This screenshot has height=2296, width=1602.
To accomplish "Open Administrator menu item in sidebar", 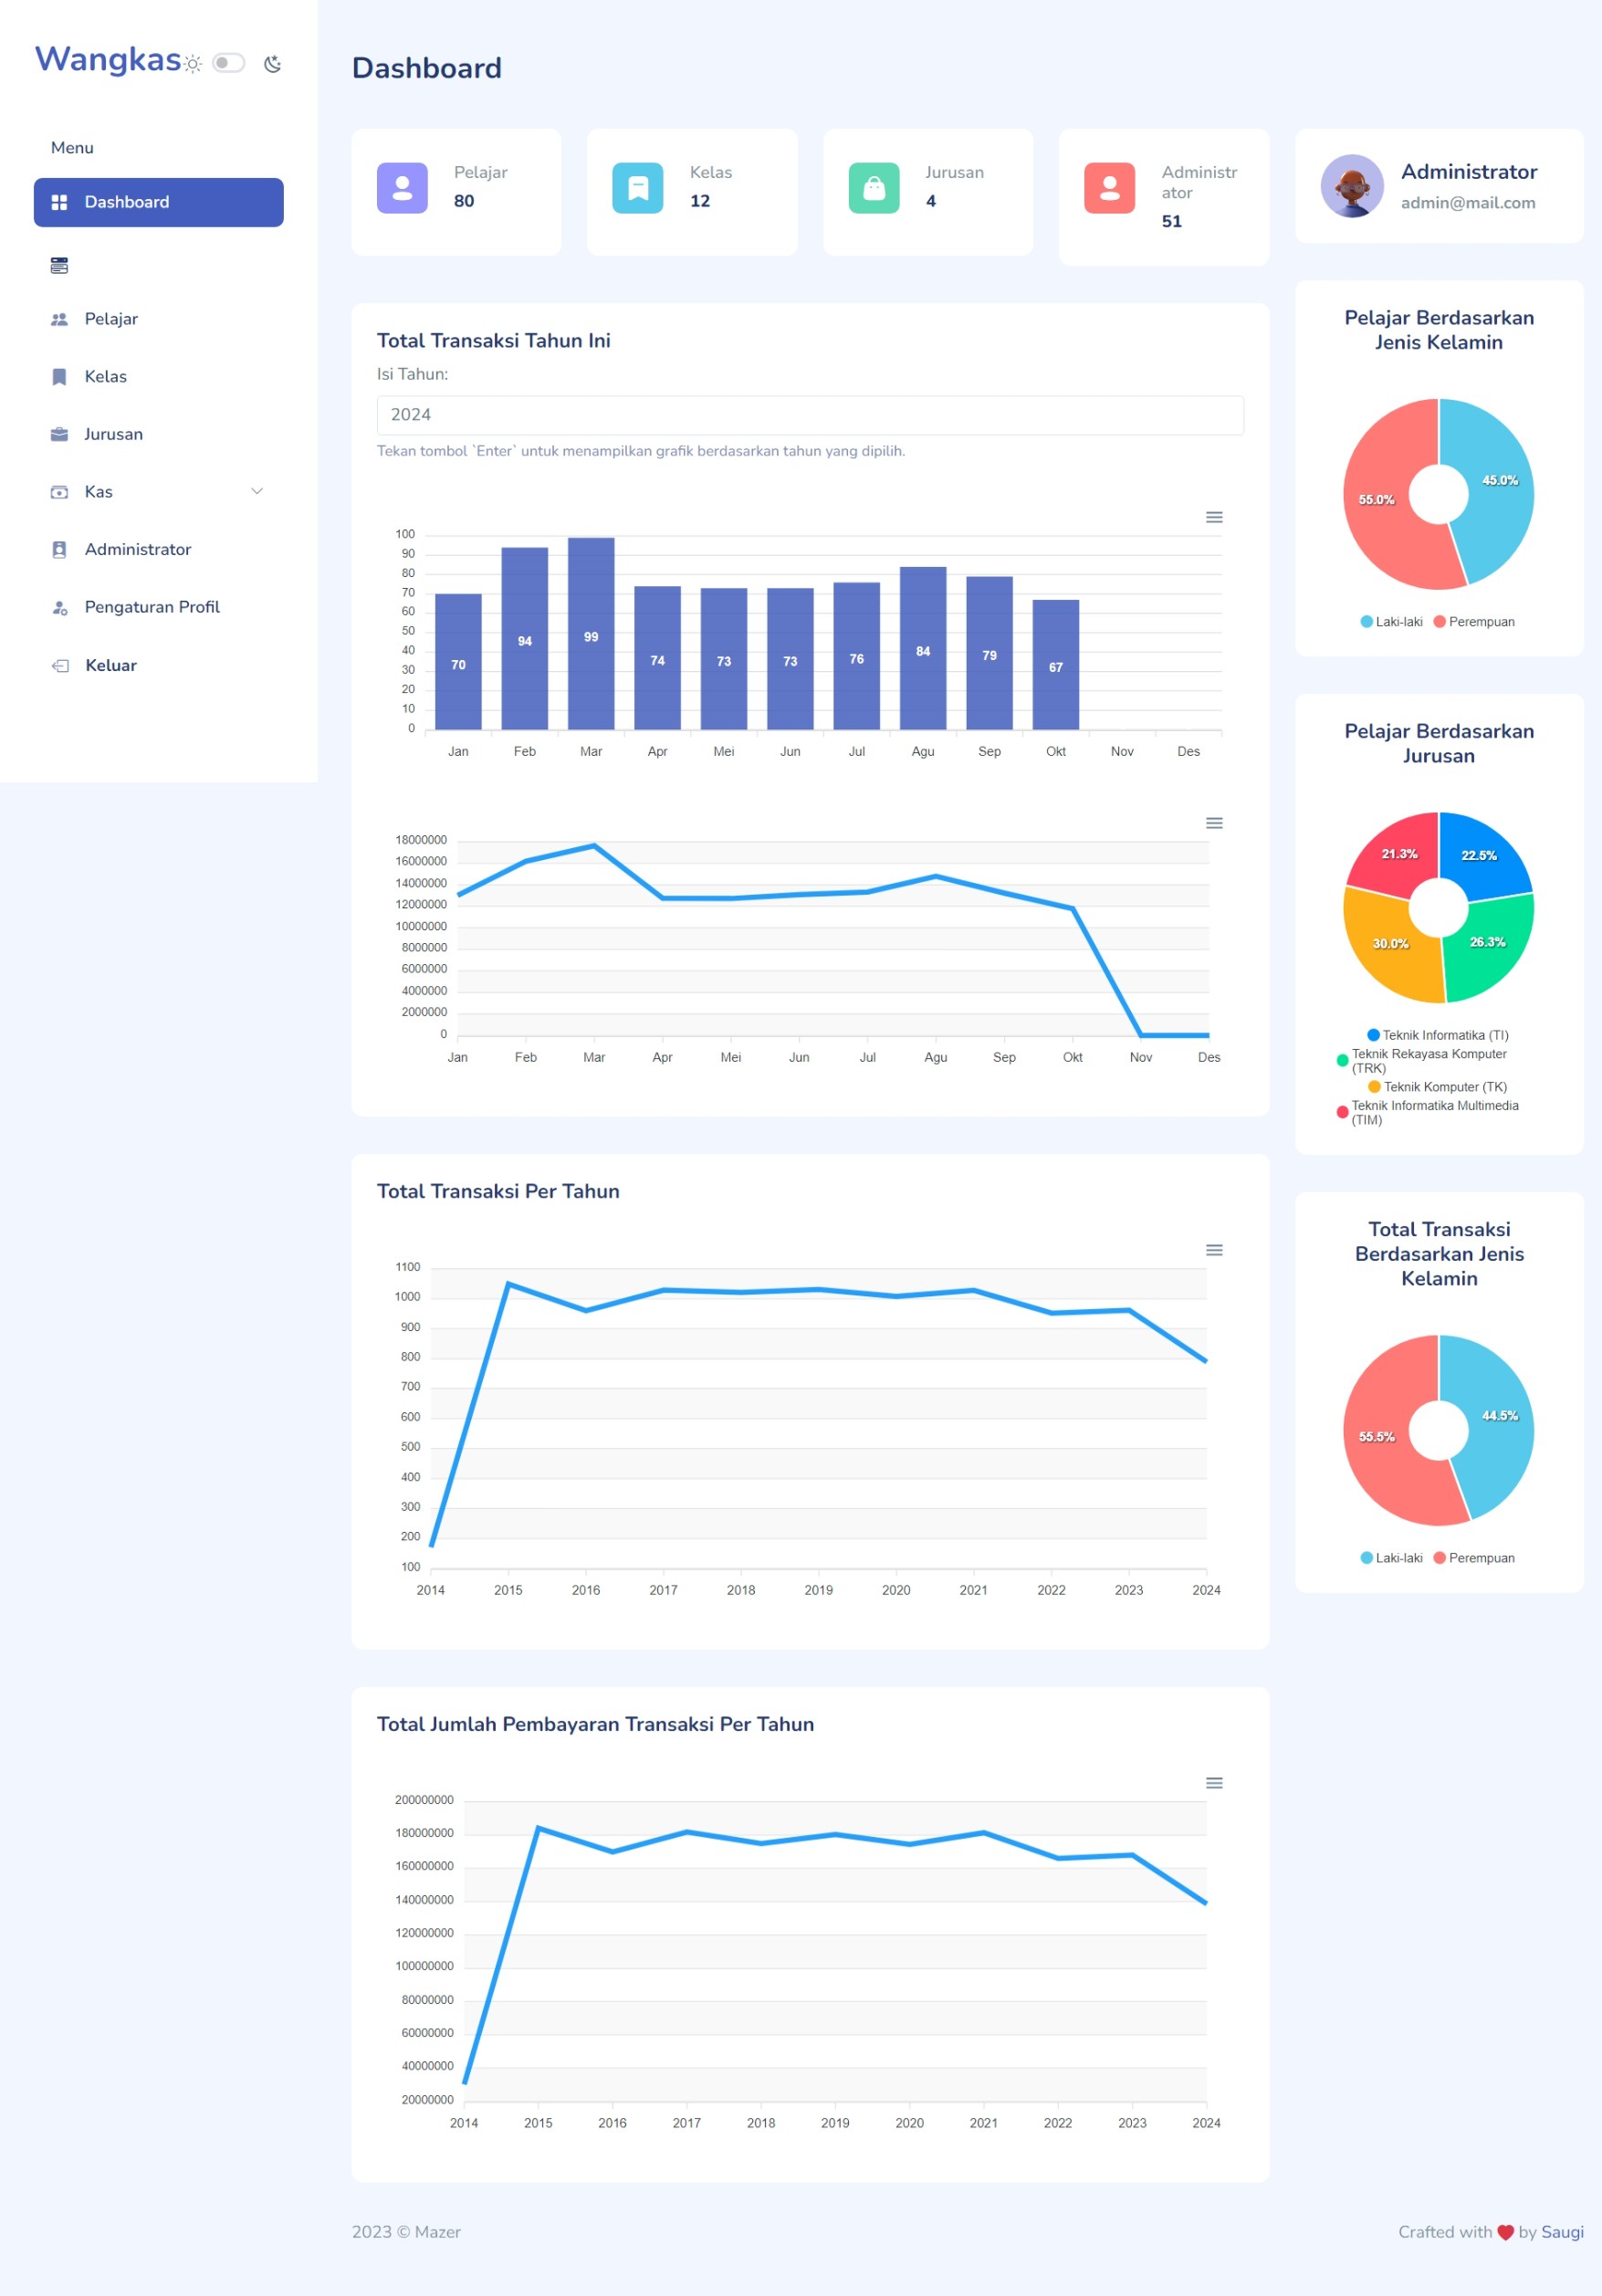I will (x=159, y=549).
